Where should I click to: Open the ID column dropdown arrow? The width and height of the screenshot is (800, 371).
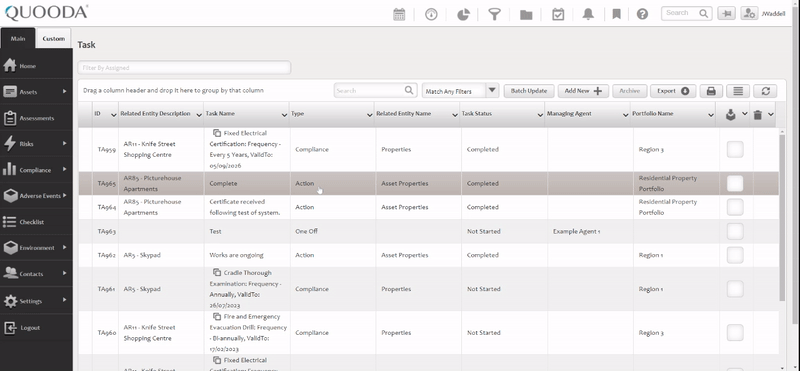113,115
